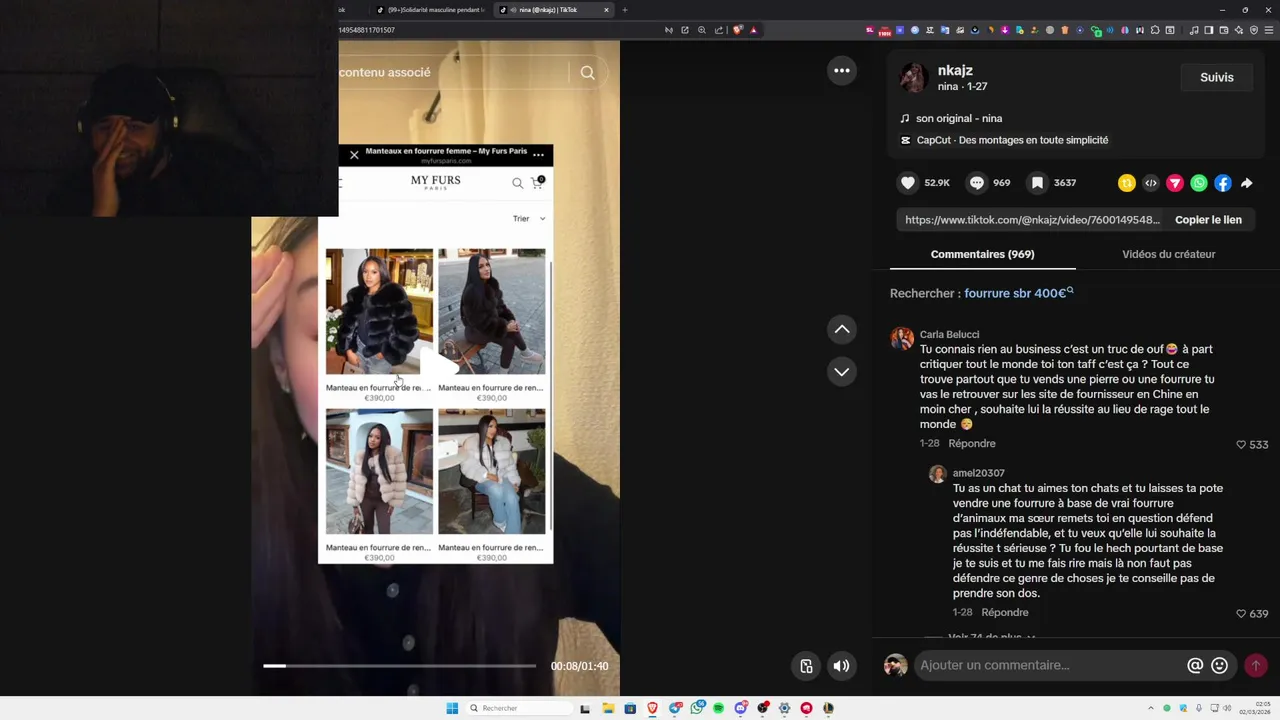Open Spotify from the taskbar
Screen dimensions: 1280x720
tap(718, 708)
